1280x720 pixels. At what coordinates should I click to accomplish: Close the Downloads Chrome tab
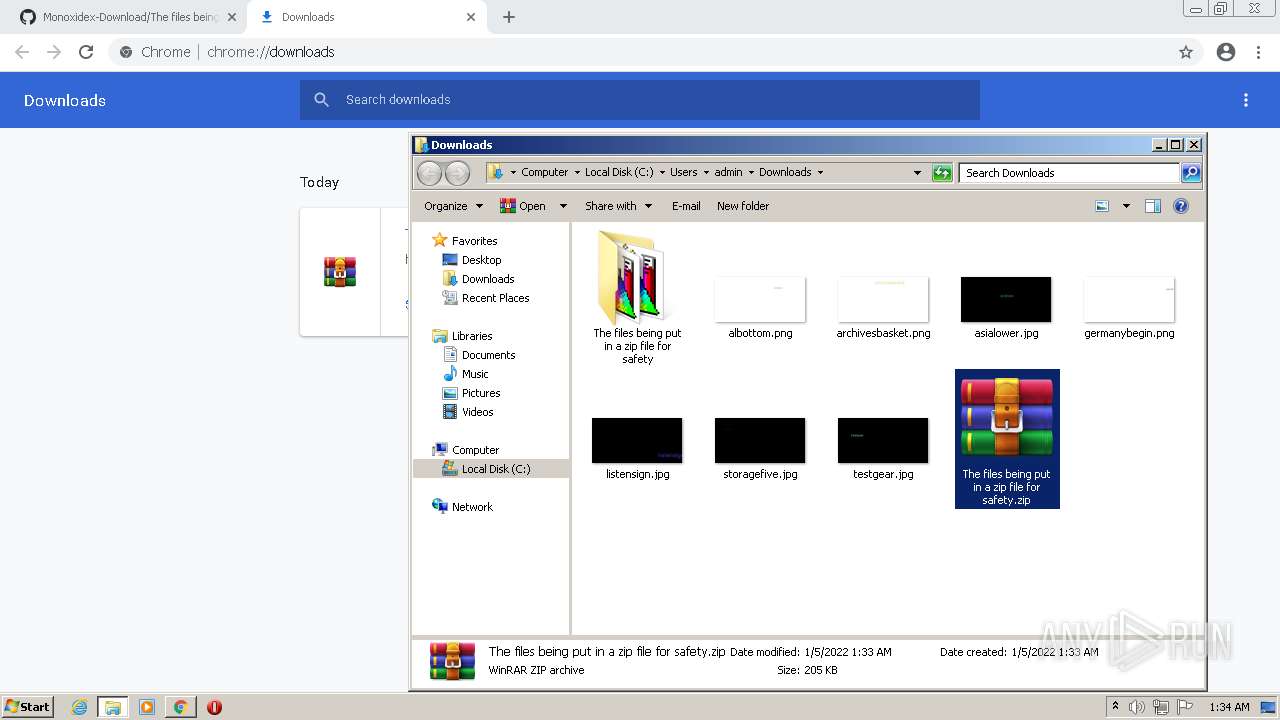[470, 17]
